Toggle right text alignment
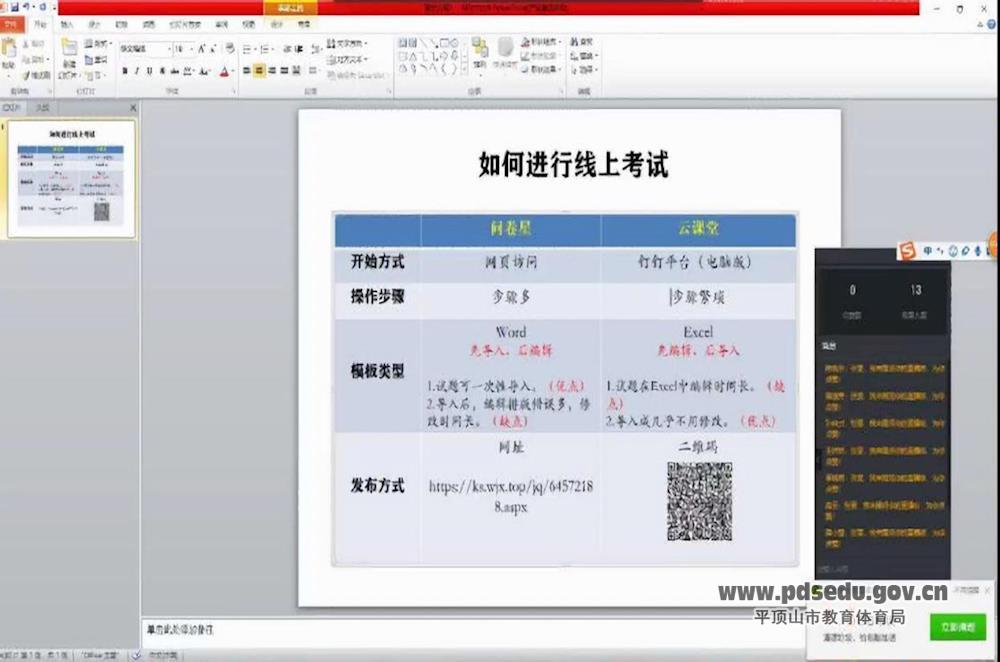The height and width of the screenshot is (662, 1000). tap(271, 71)
